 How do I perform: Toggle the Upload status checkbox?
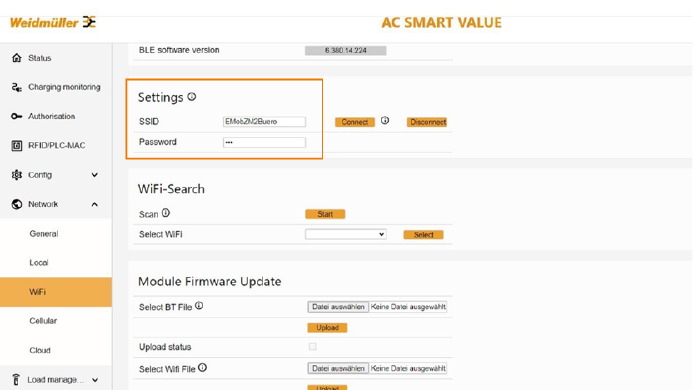[312, 347]
